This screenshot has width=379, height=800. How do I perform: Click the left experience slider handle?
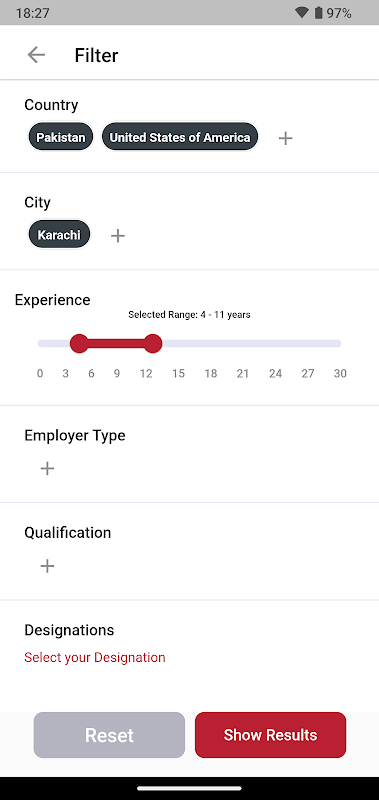(79, 343)
